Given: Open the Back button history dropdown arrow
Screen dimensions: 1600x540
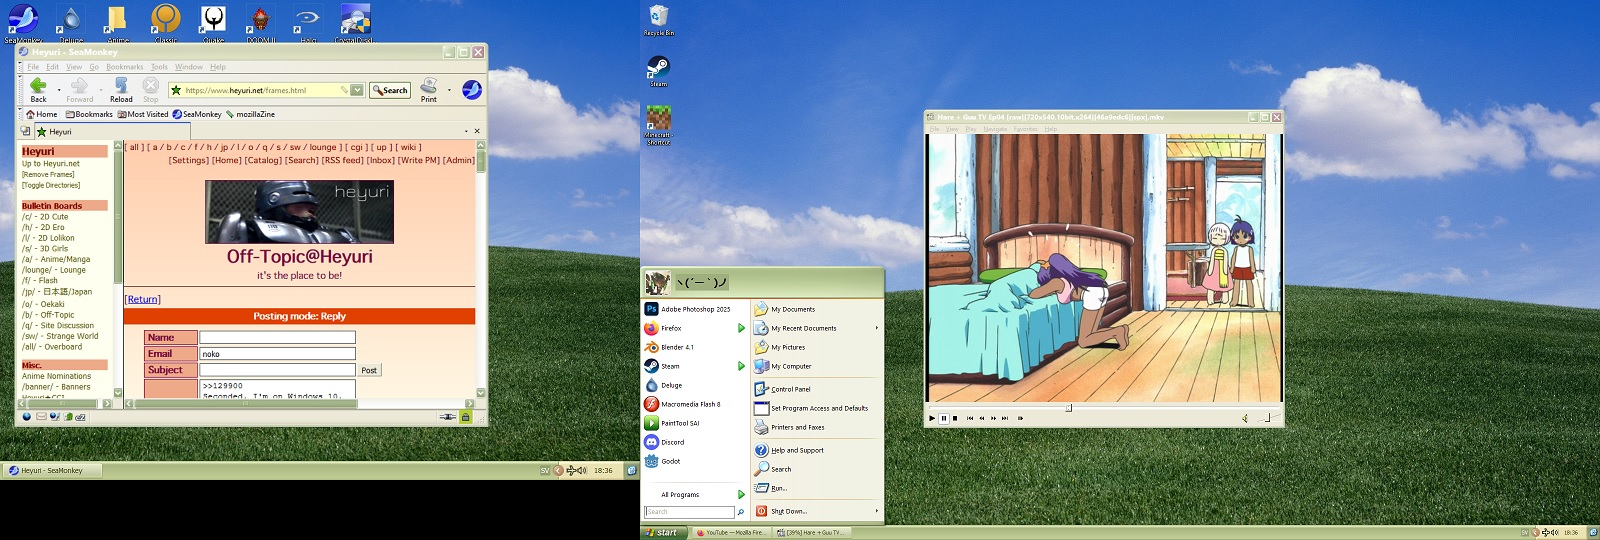Looking at the screenshot, I should pos(59,90).
